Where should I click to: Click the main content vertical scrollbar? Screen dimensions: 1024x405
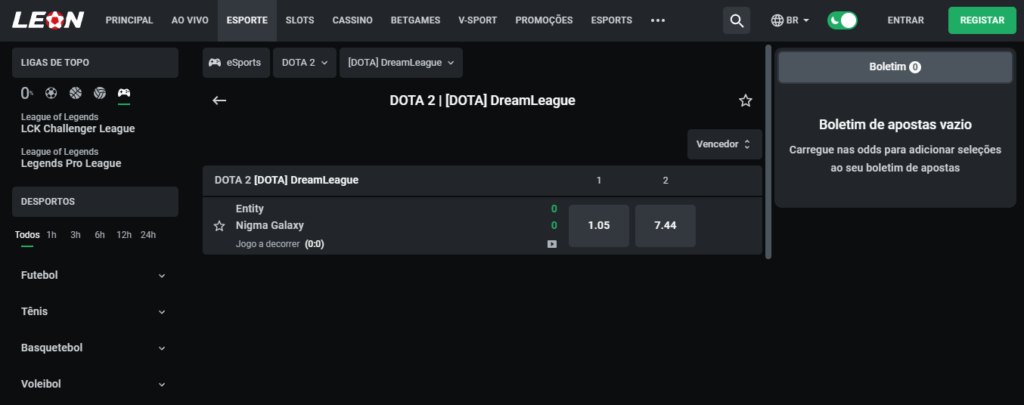point(768,150)
